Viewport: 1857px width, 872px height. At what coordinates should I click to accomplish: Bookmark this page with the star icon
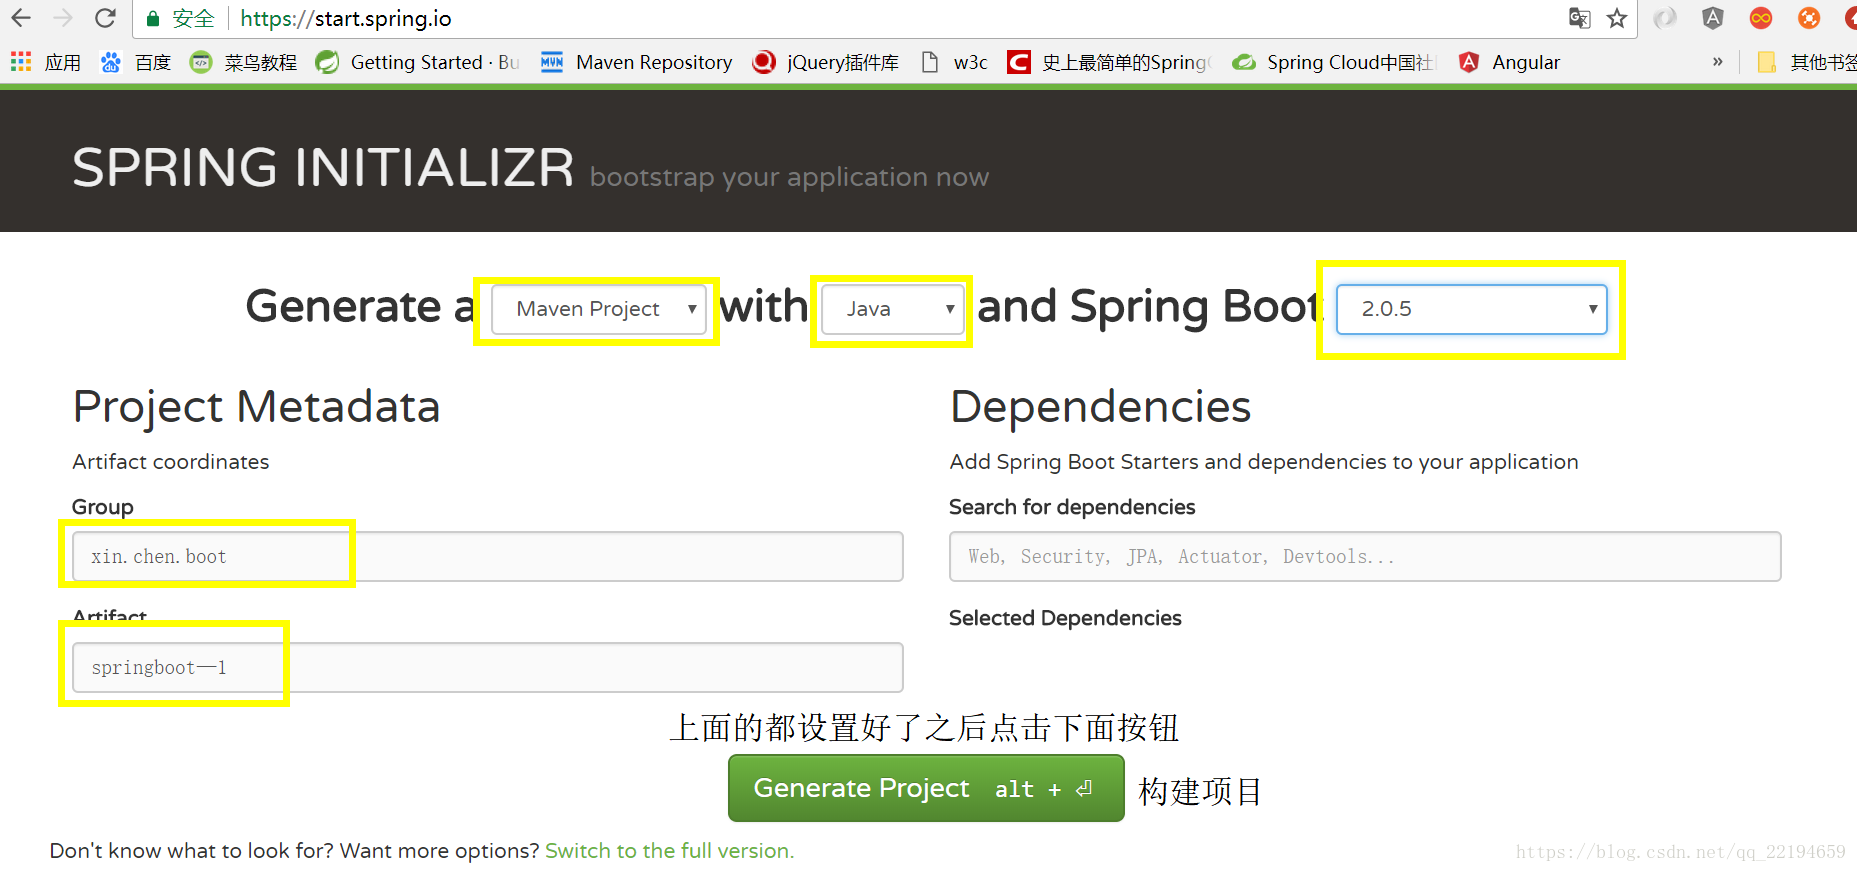(x=1617, y=18)
